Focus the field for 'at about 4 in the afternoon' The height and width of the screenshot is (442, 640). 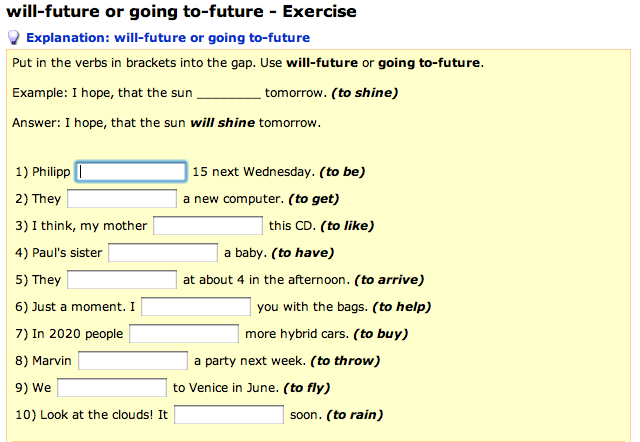122,280
